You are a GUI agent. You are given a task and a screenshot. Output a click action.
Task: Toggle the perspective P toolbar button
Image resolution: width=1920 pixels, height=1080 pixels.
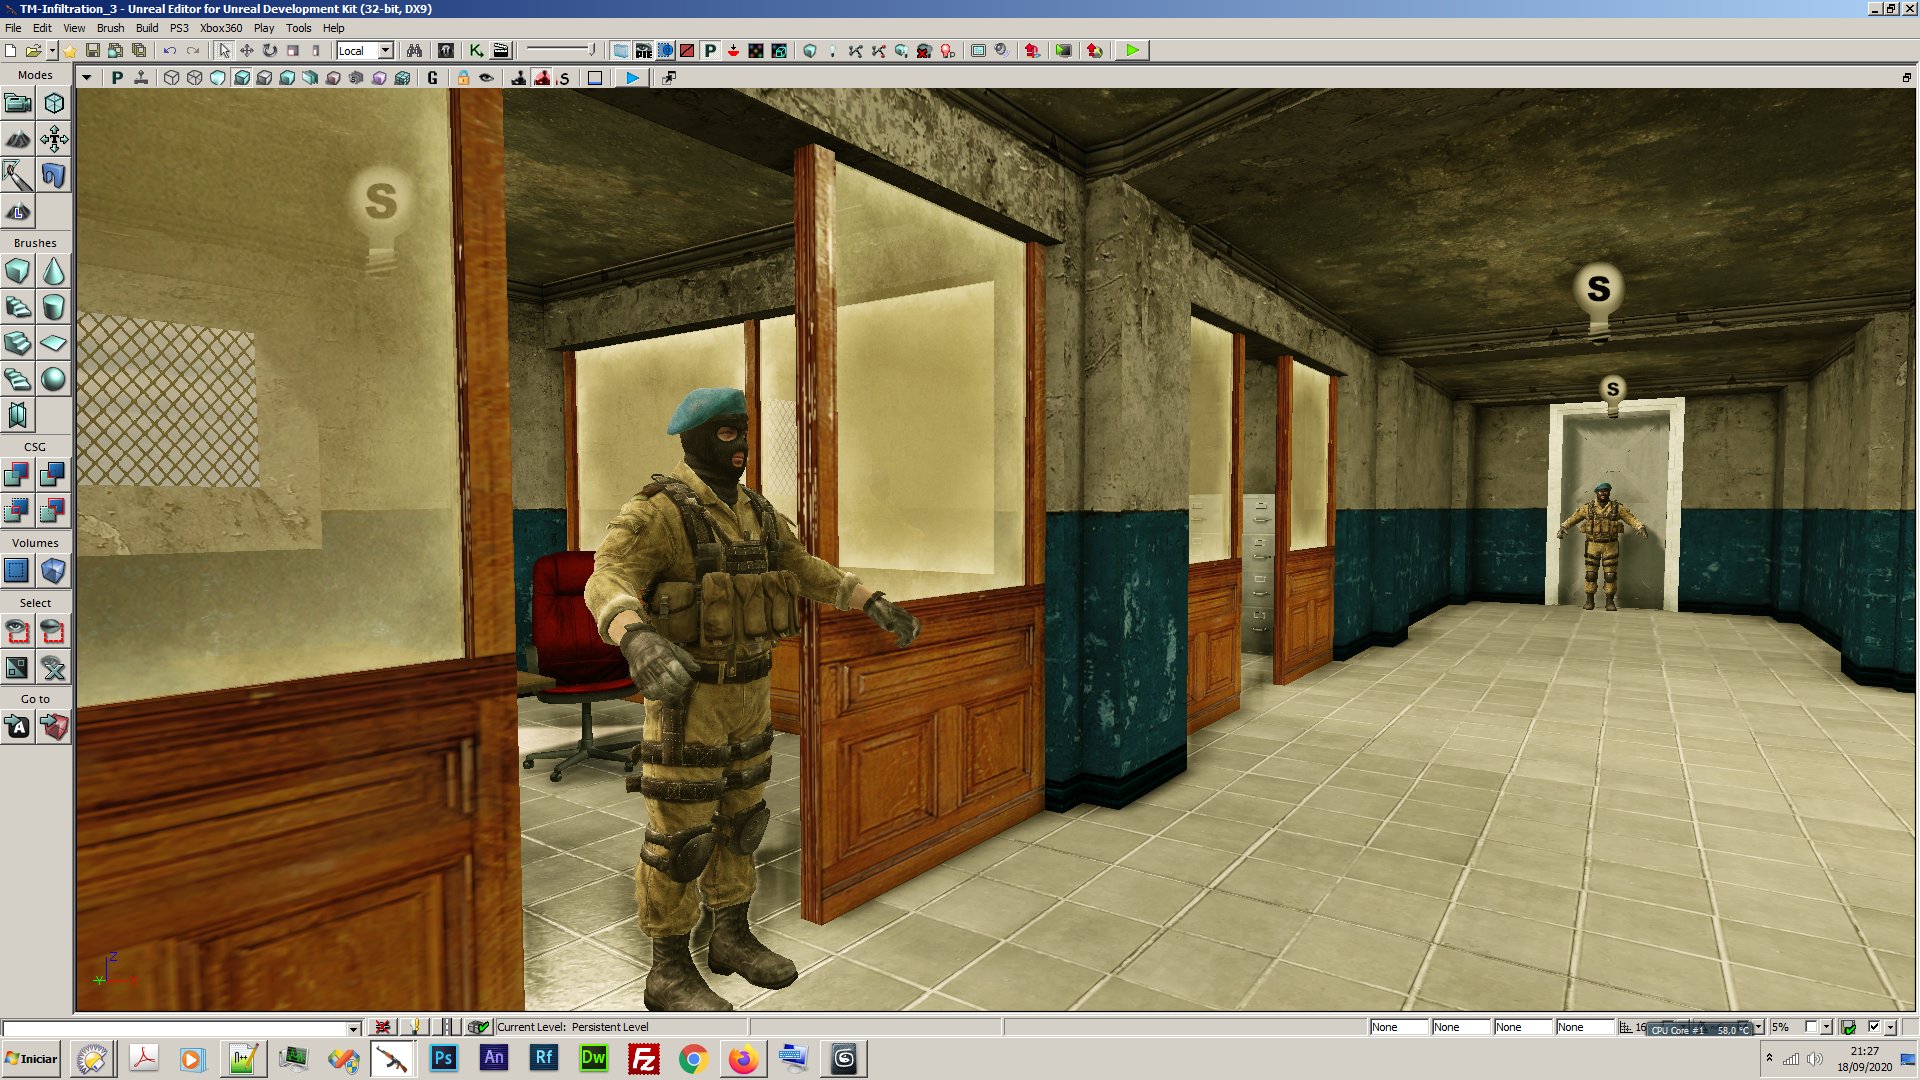710,50
